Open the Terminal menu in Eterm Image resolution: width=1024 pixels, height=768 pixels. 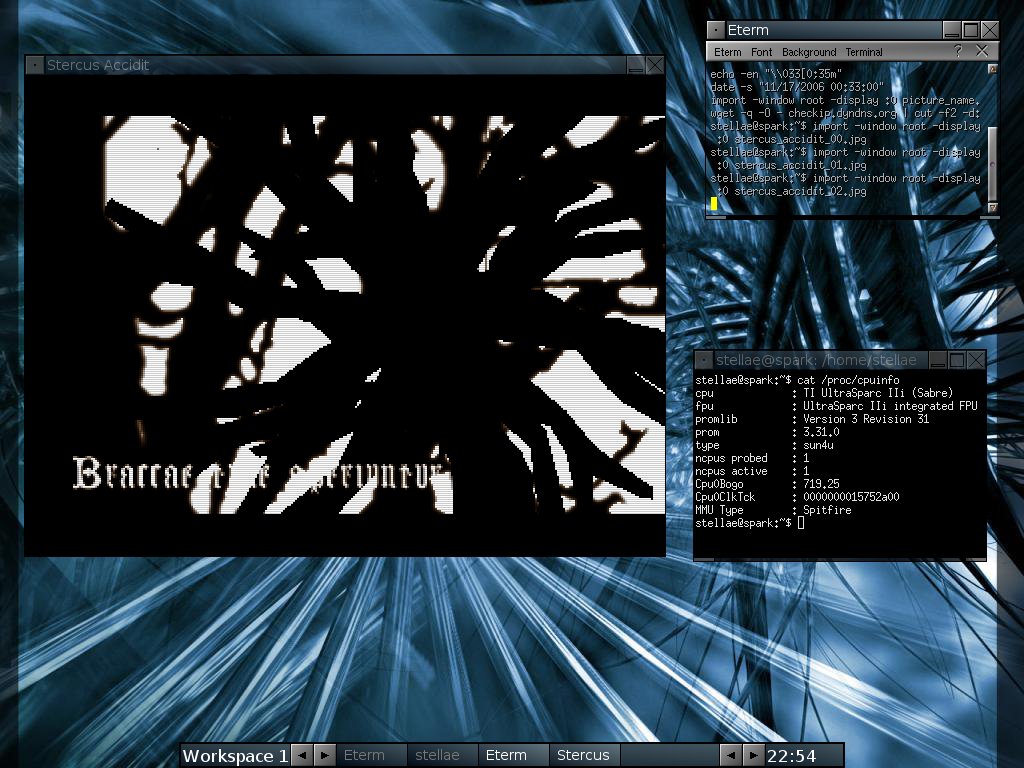point(864,52)
